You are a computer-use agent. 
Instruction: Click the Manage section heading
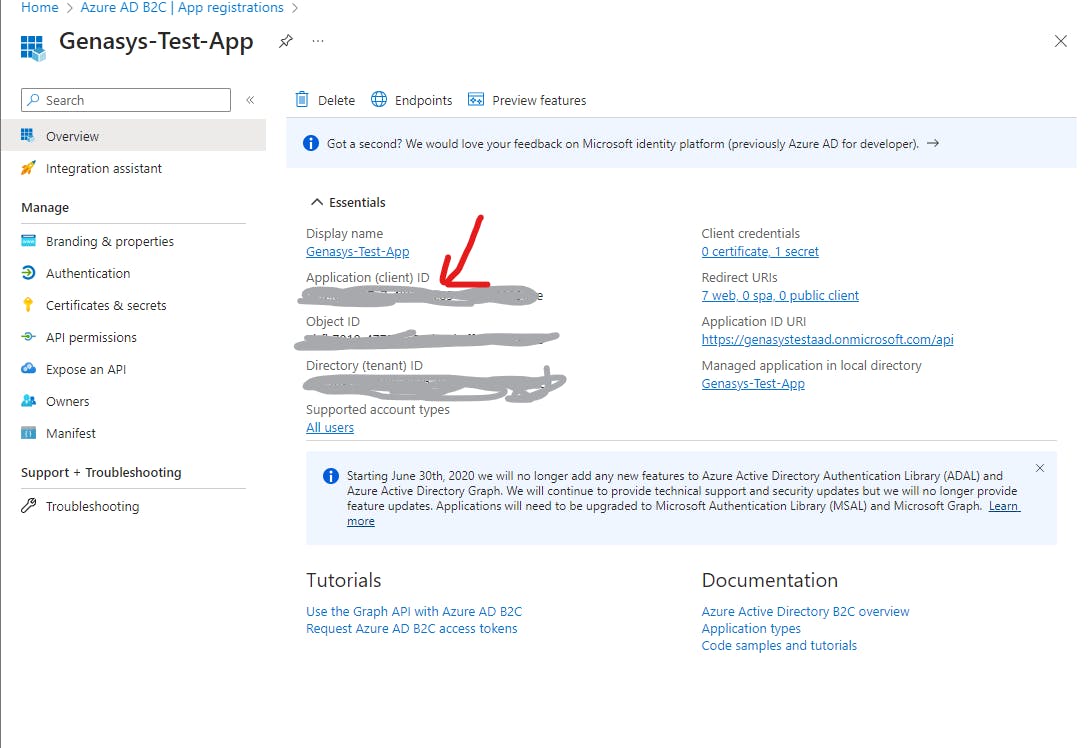(45, 207)
